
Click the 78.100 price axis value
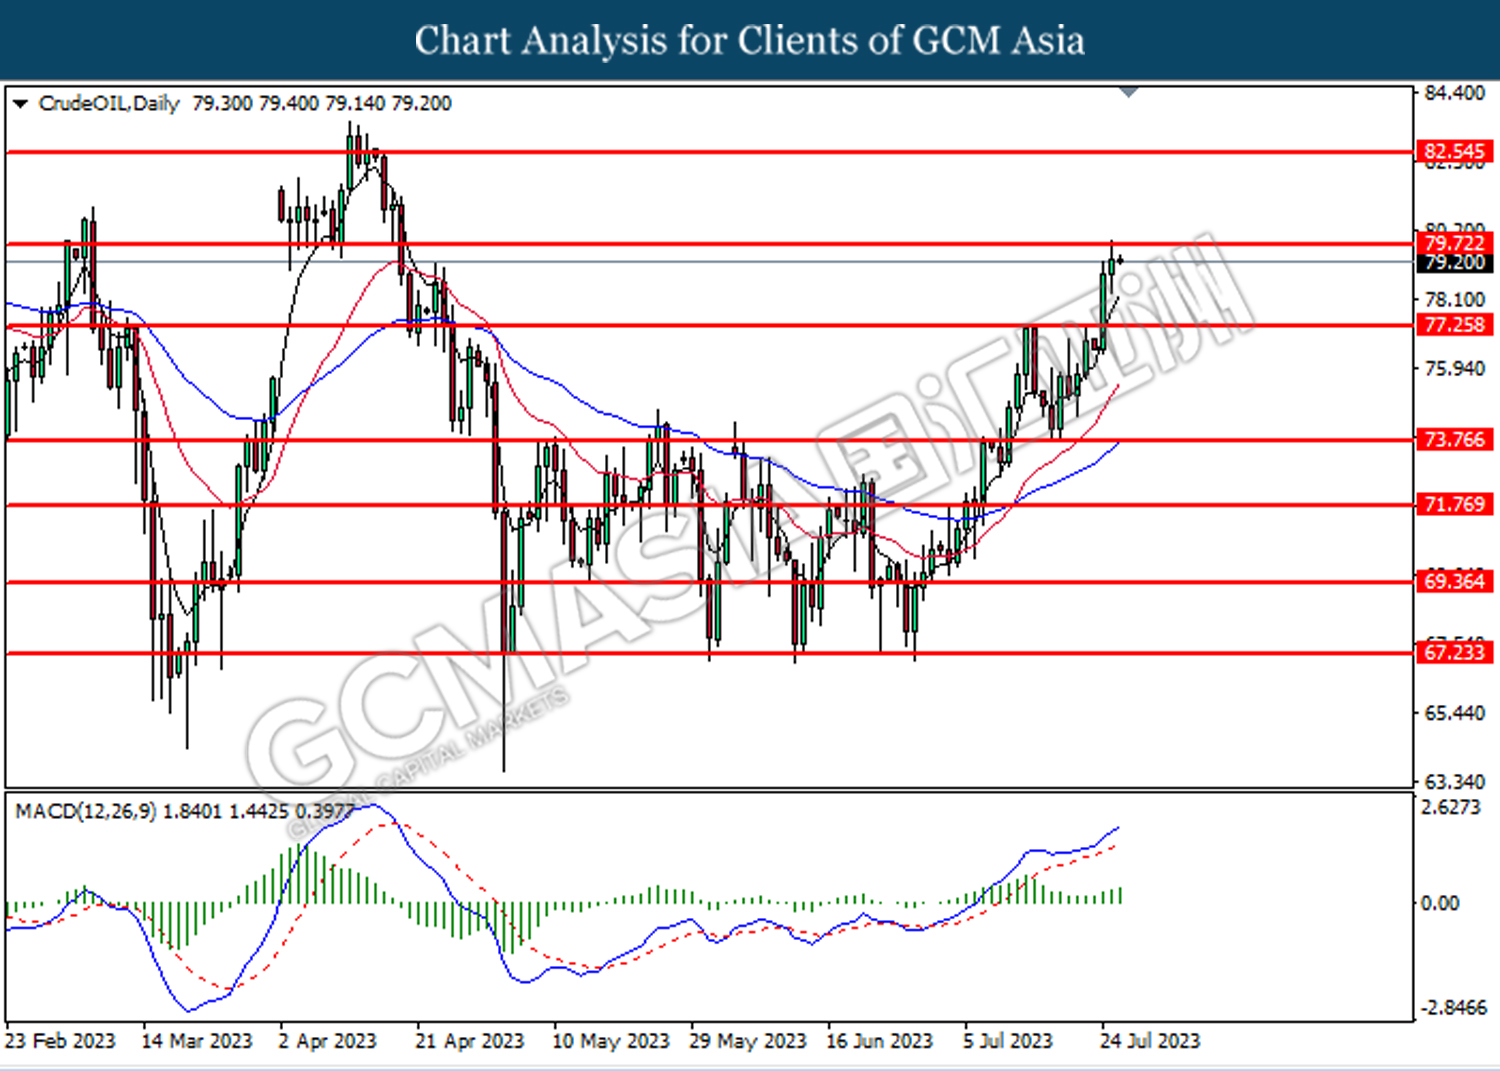click(1455, 300)
